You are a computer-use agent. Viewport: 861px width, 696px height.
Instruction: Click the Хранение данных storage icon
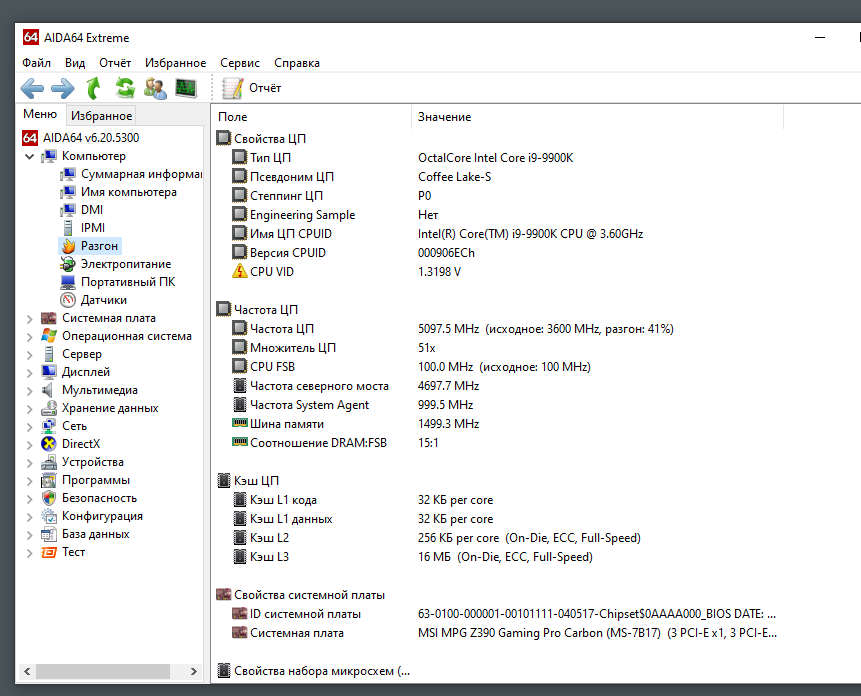(49, 408)
